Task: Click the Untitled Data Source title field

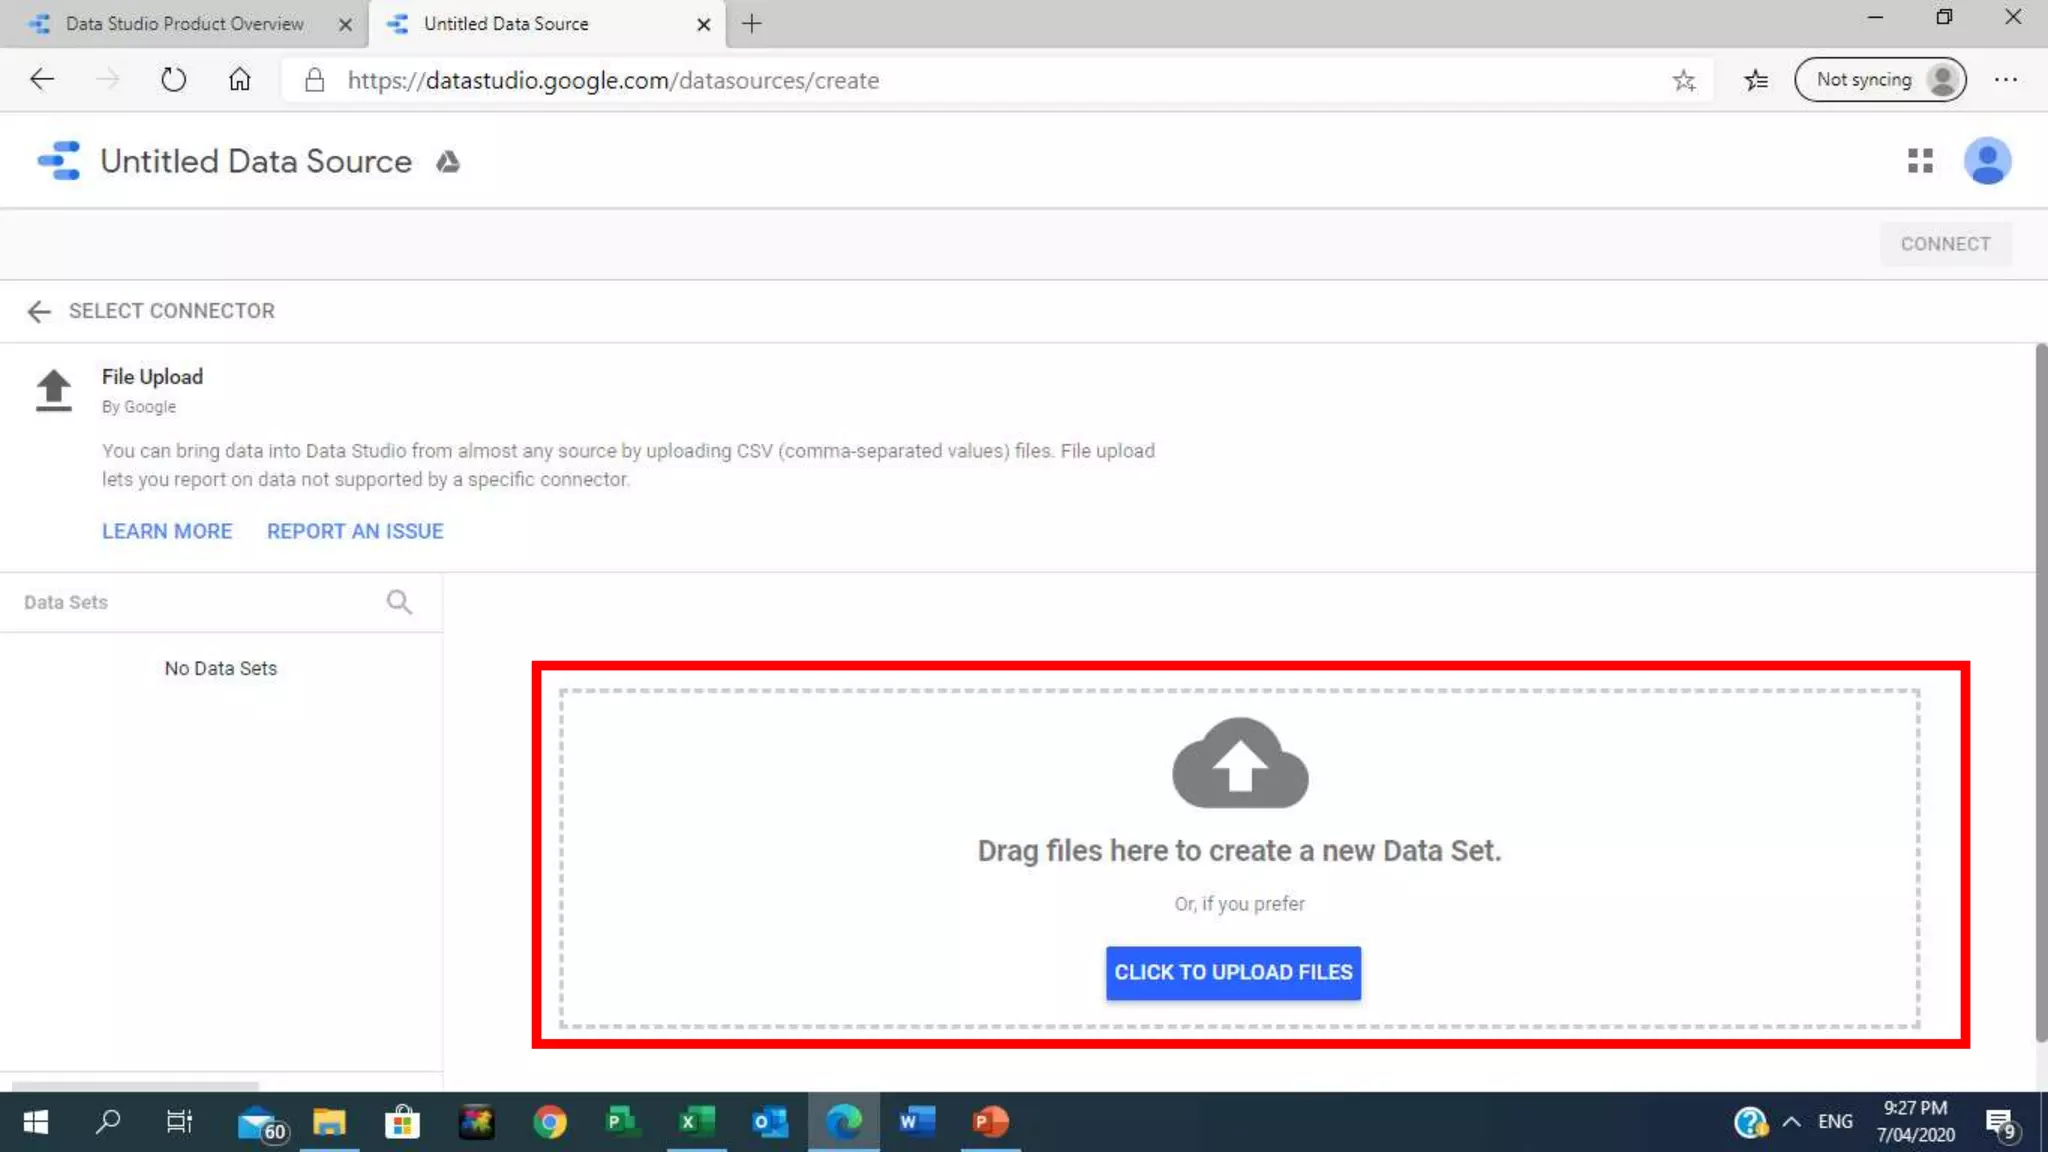Action: [256, 161]
